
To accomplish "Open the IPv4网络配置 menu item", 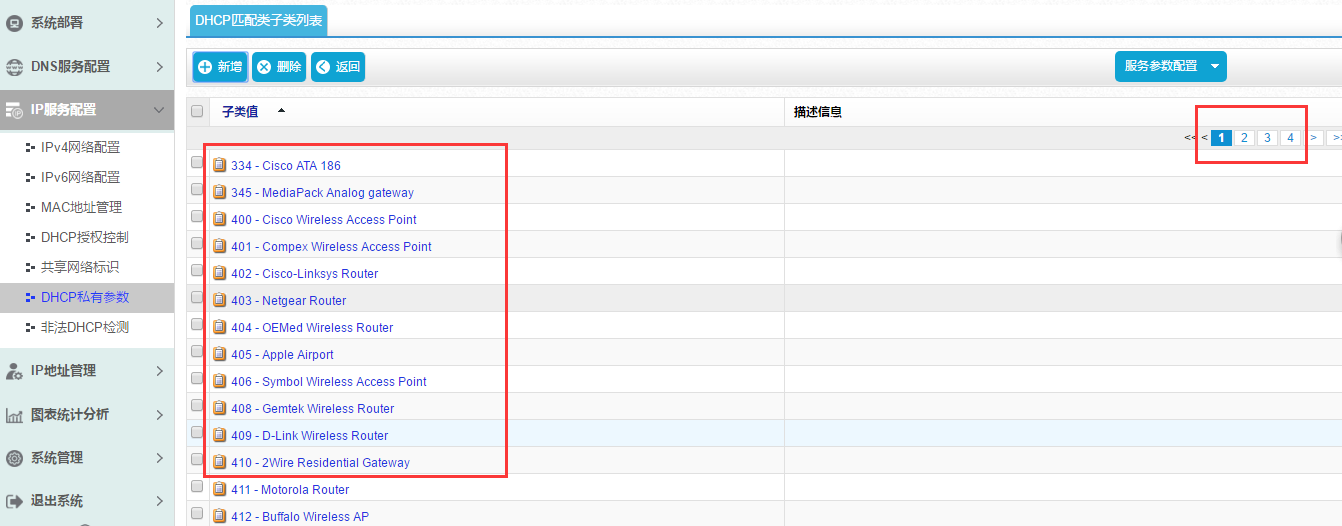I will (80, 147).
